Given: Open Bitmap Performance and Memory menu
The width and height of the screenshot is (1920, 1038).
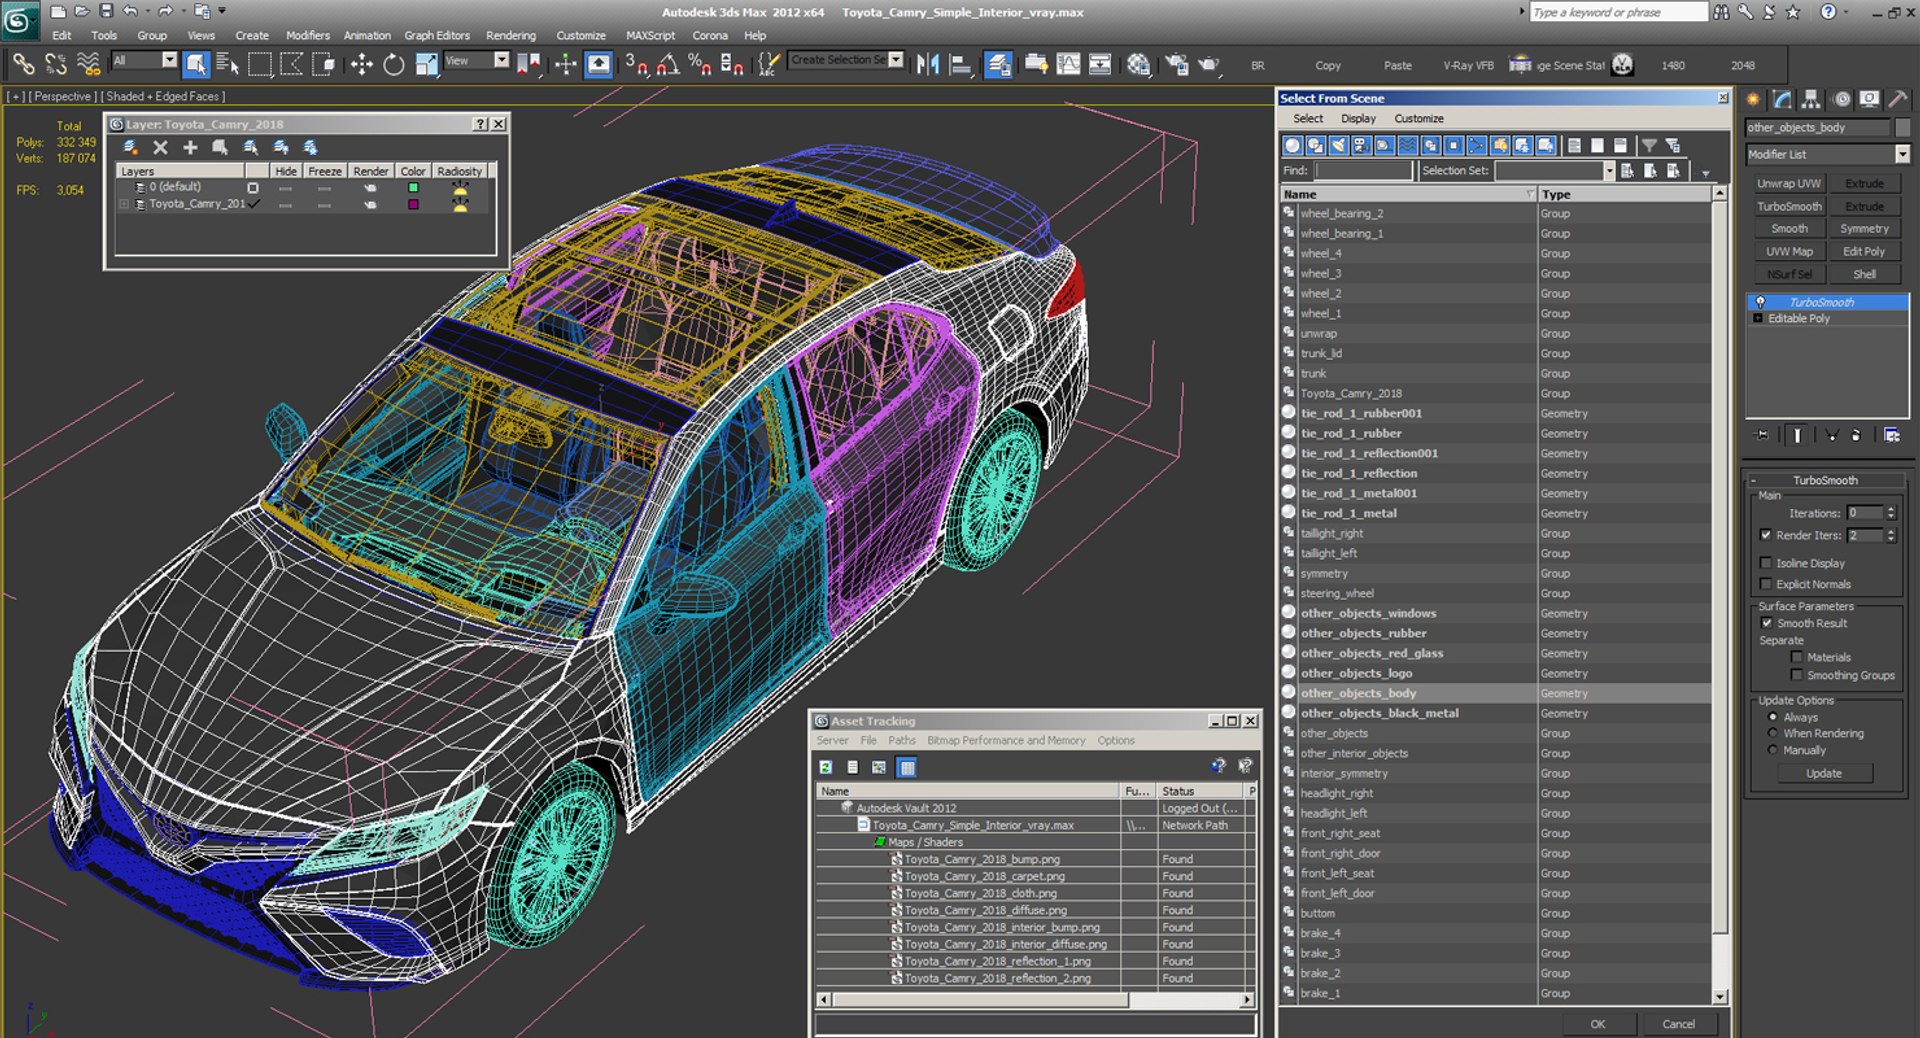Looking at the screenshot, I should [1006, 741].
